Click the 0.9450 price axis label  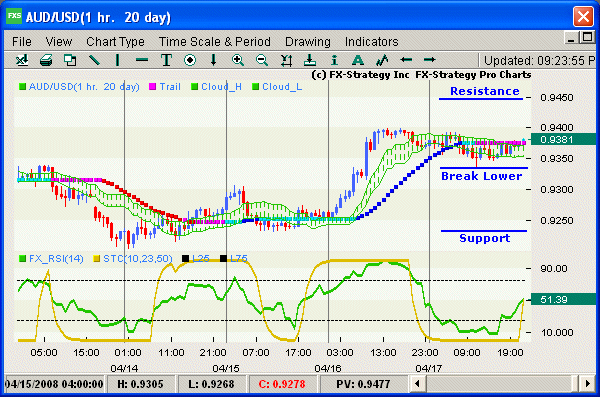click(x=557, y=98)
